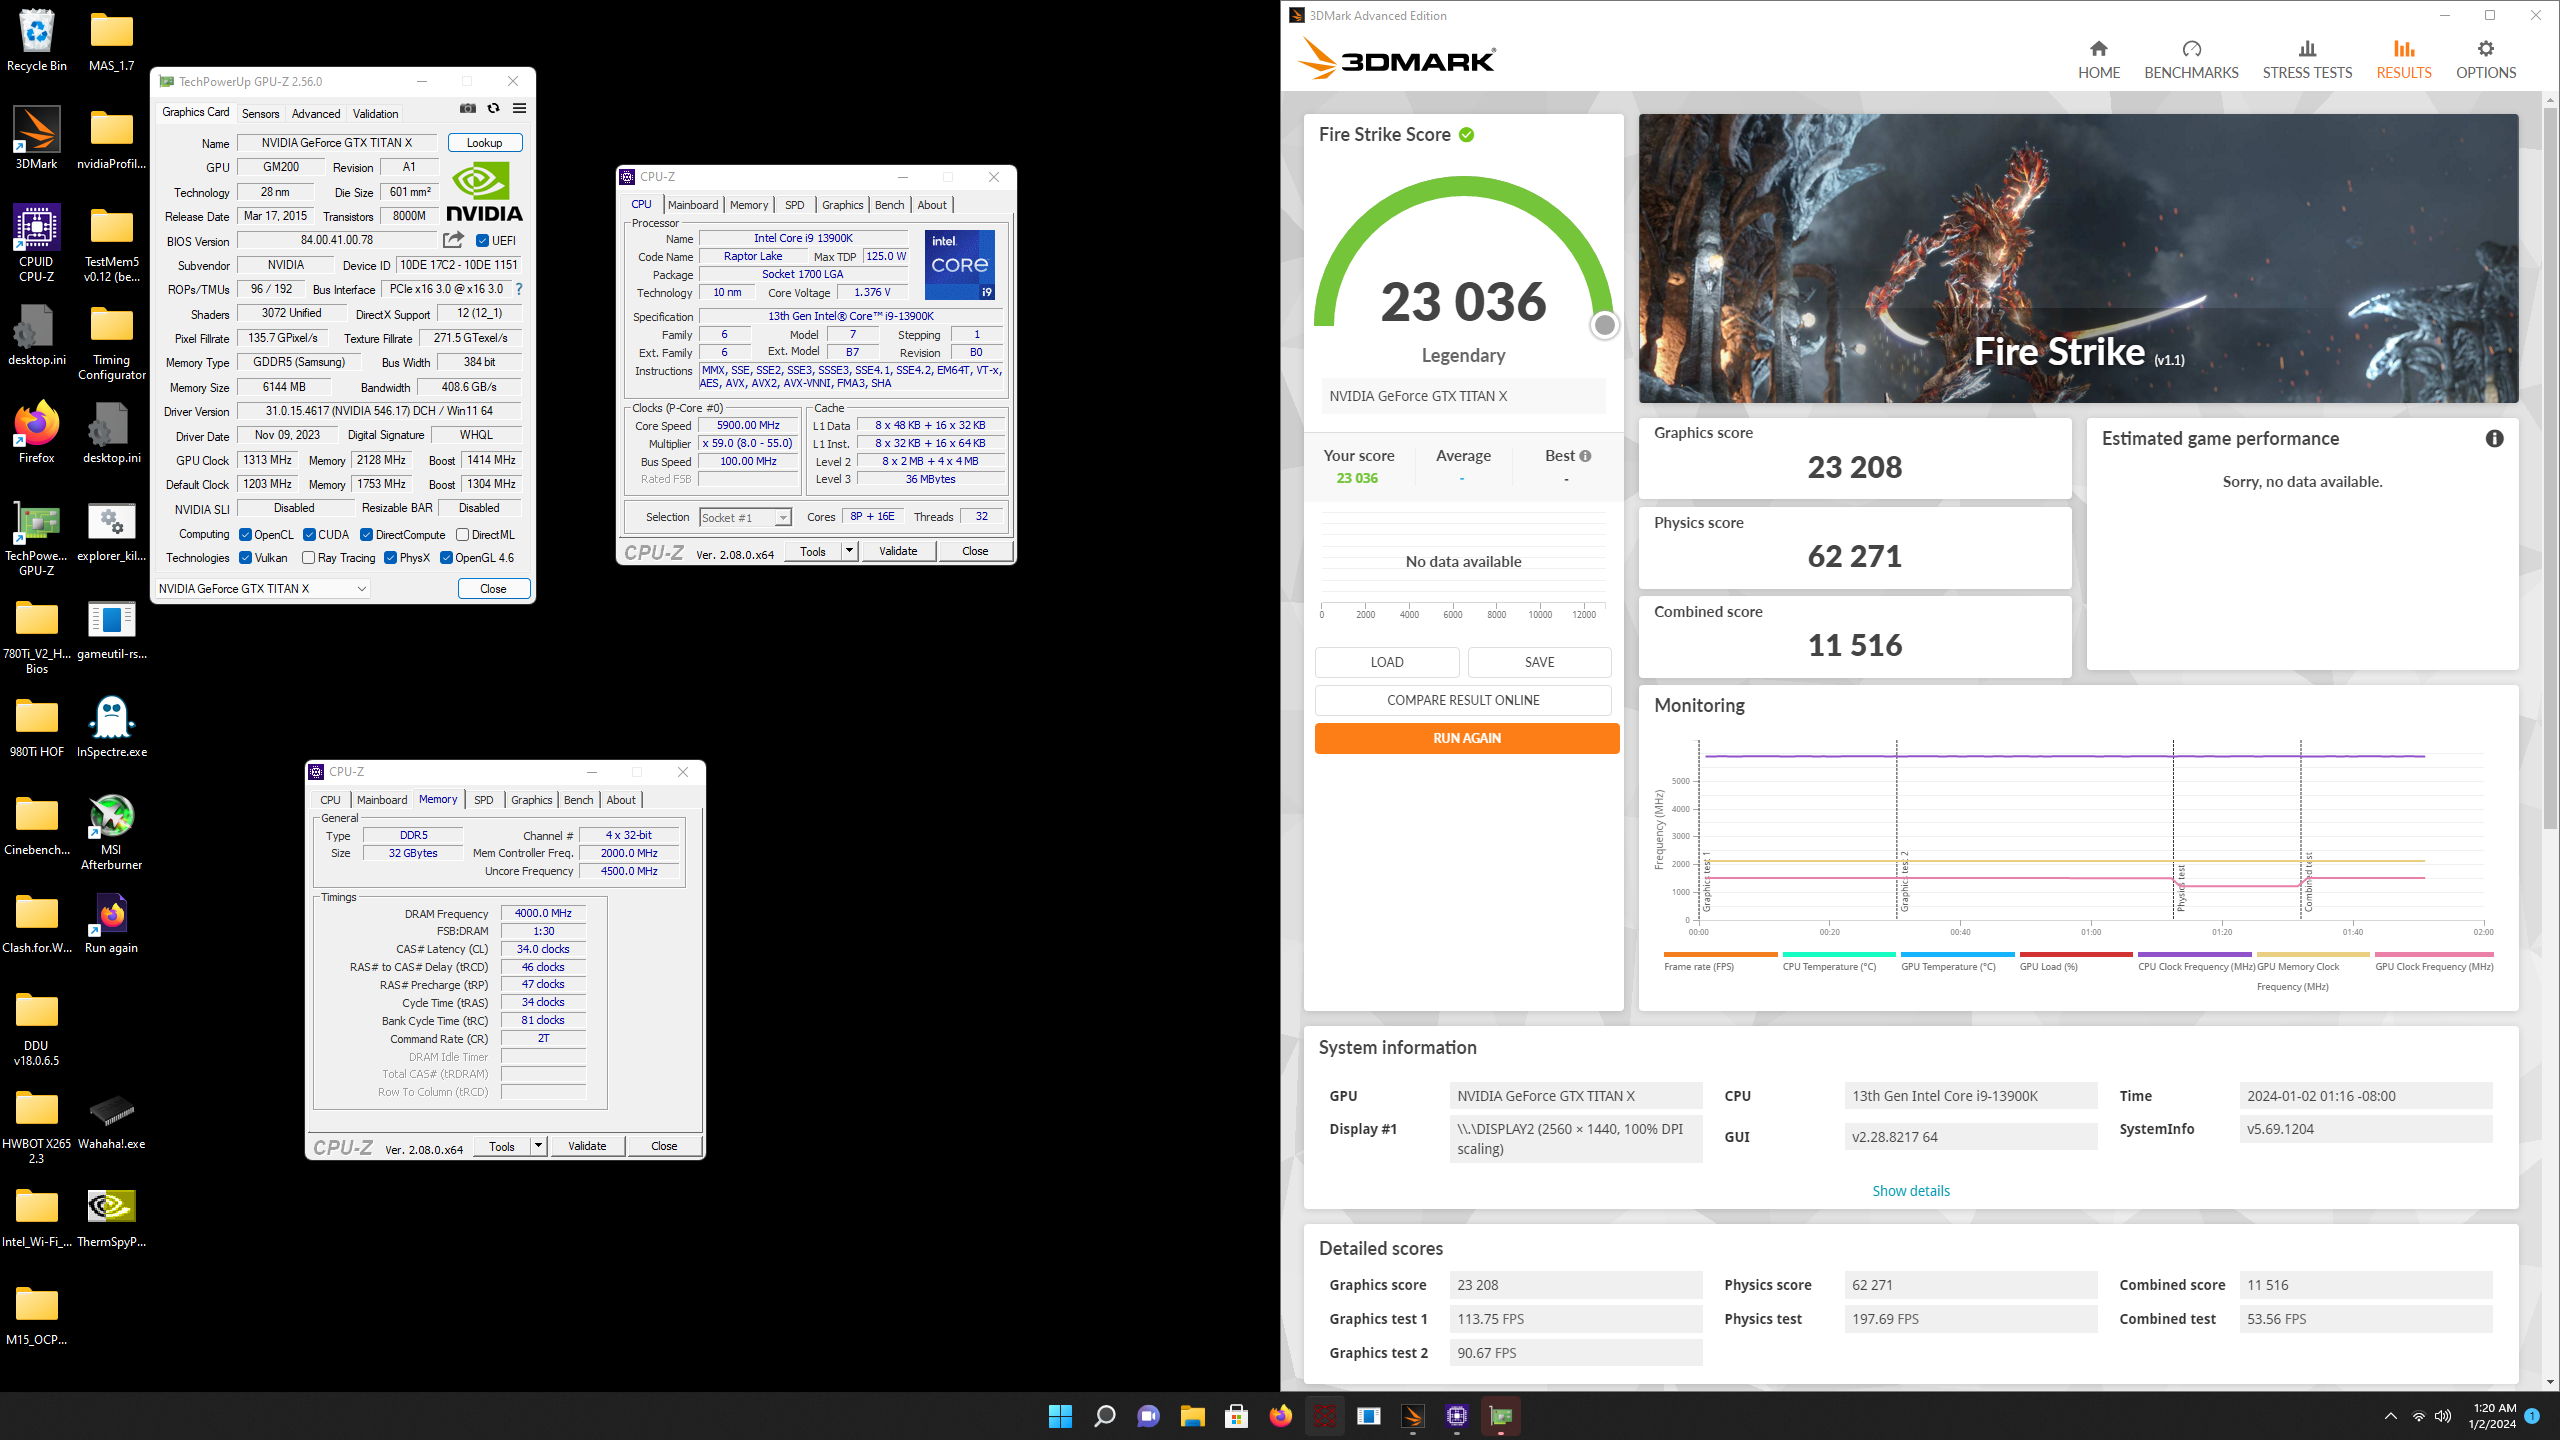Click RUN AGAIN in 3DMark
This screenshot has height=1440, width=2560.
pyautogui.click(x=1467, y=738)
